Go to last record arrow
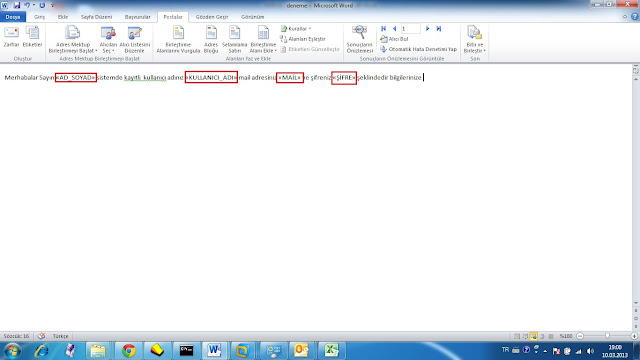 pos(439,29)
